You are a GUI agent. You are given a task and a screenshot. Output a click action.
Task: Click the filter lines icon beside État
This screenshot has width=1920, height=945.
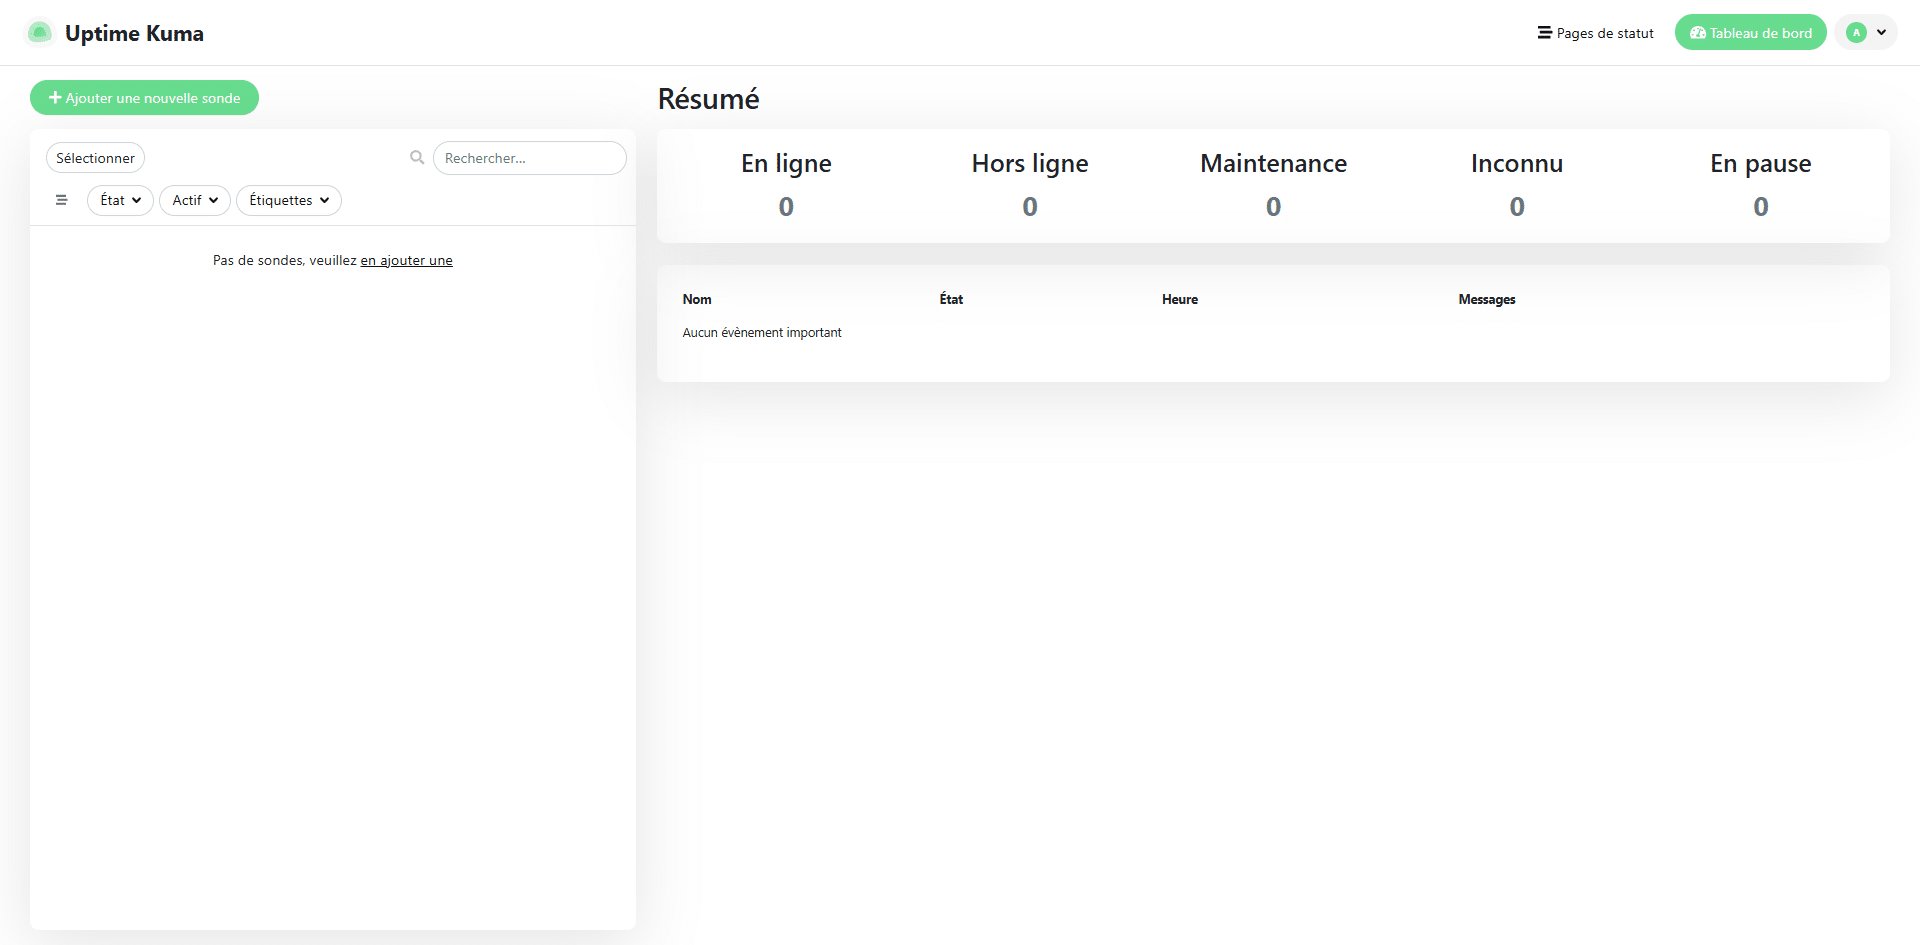(x=62, y=200)
